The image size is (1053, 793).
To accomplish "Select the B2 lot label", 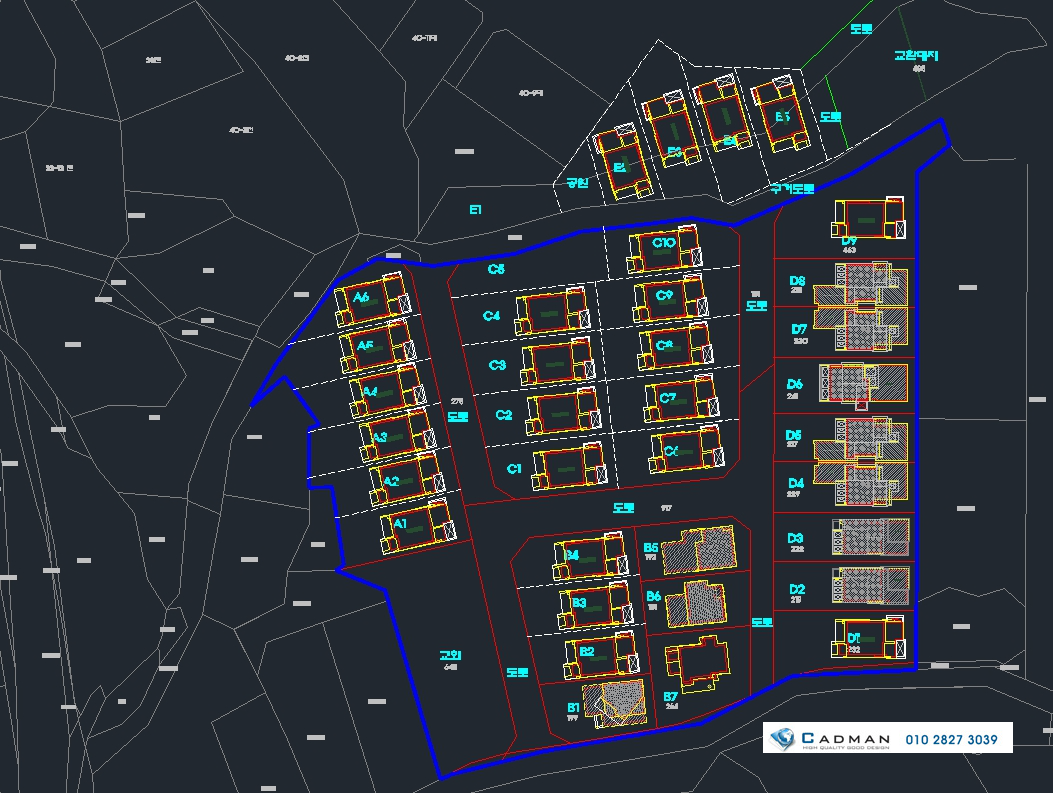I will point(586,651).
